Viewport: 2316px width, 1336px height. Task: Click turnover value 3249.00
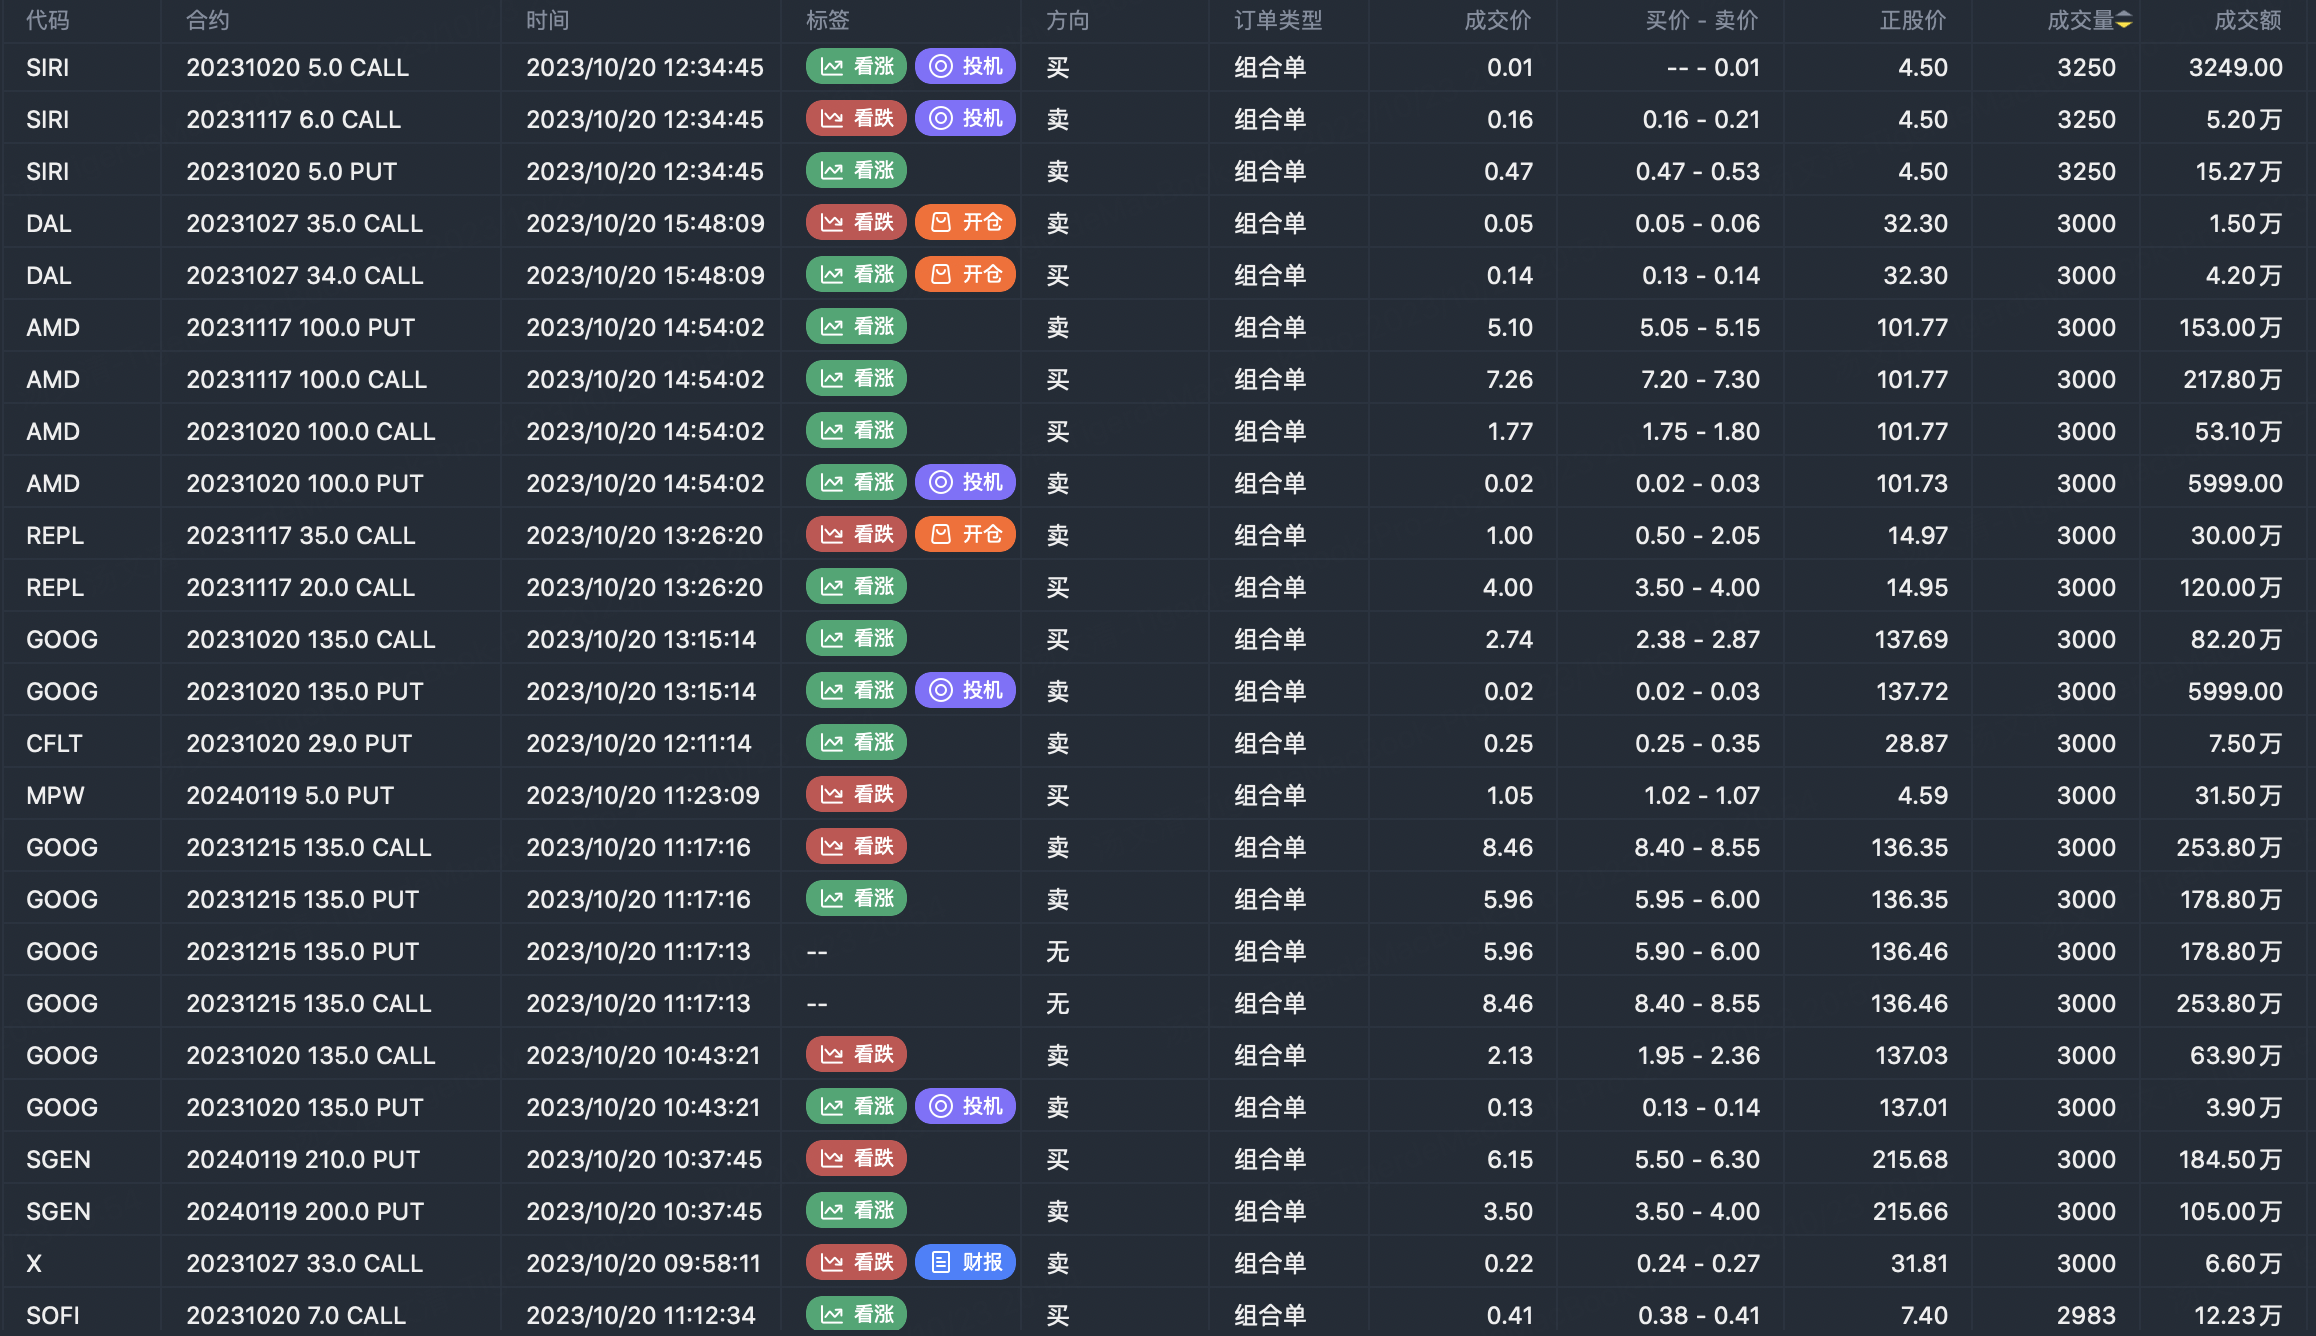(x=2236, y=68)
